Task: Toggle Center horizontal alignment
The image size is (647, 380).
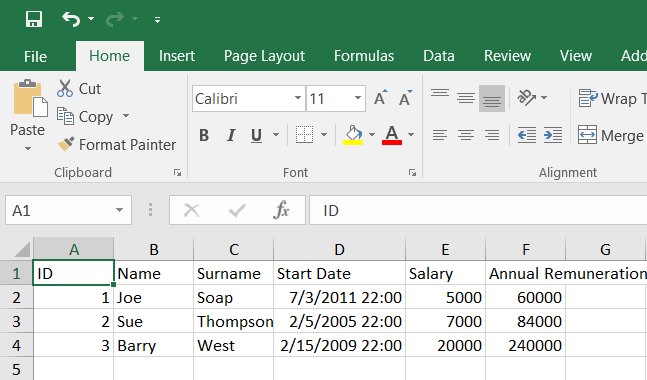Action: (x=466, y=135)
